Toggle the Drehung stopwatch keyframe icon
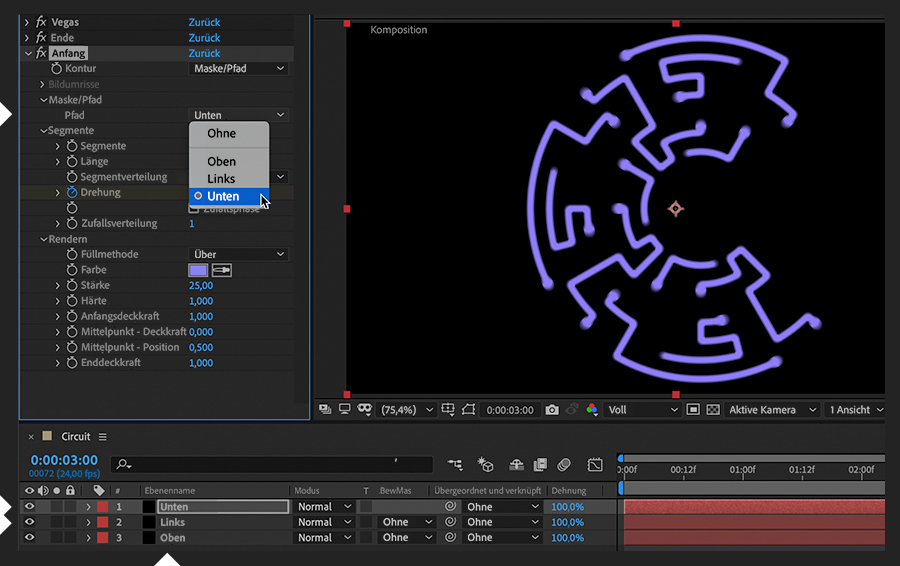900x566 pixels. (x=72, y=193)
